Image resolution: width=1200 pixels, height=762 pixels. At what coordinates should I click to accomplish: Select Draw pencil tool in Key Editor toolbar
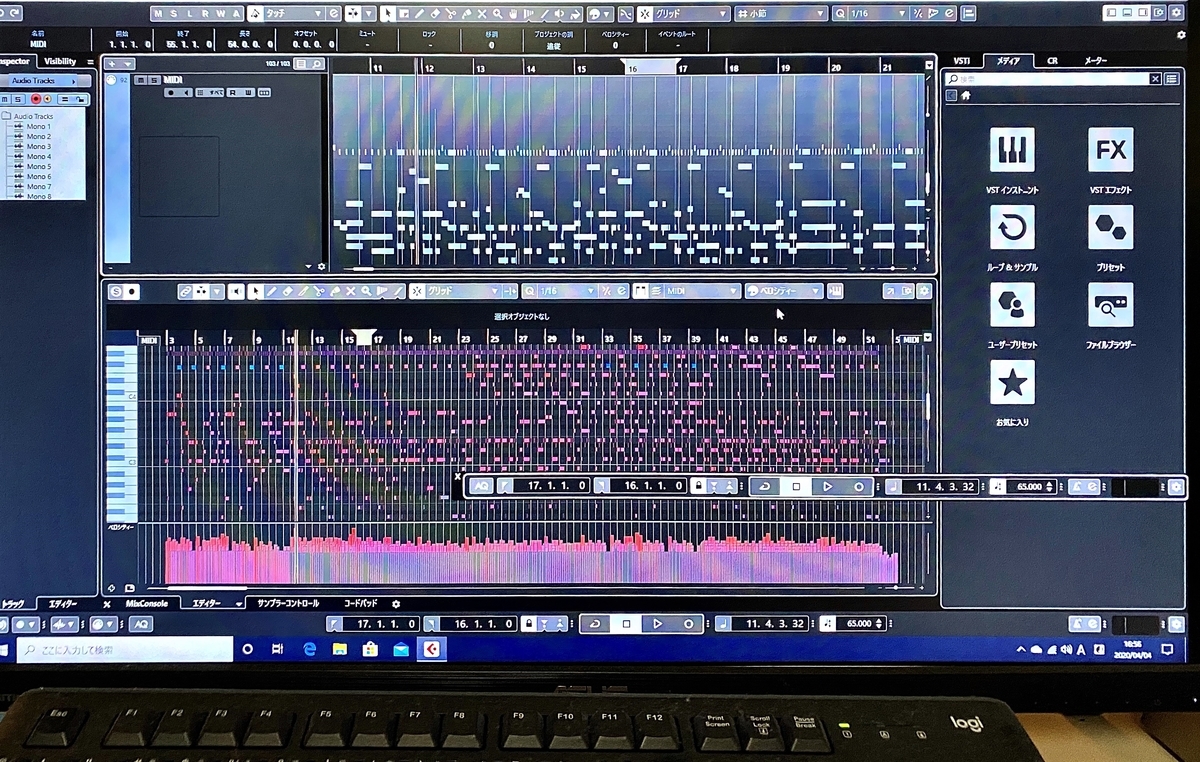(x=271, y=291)
